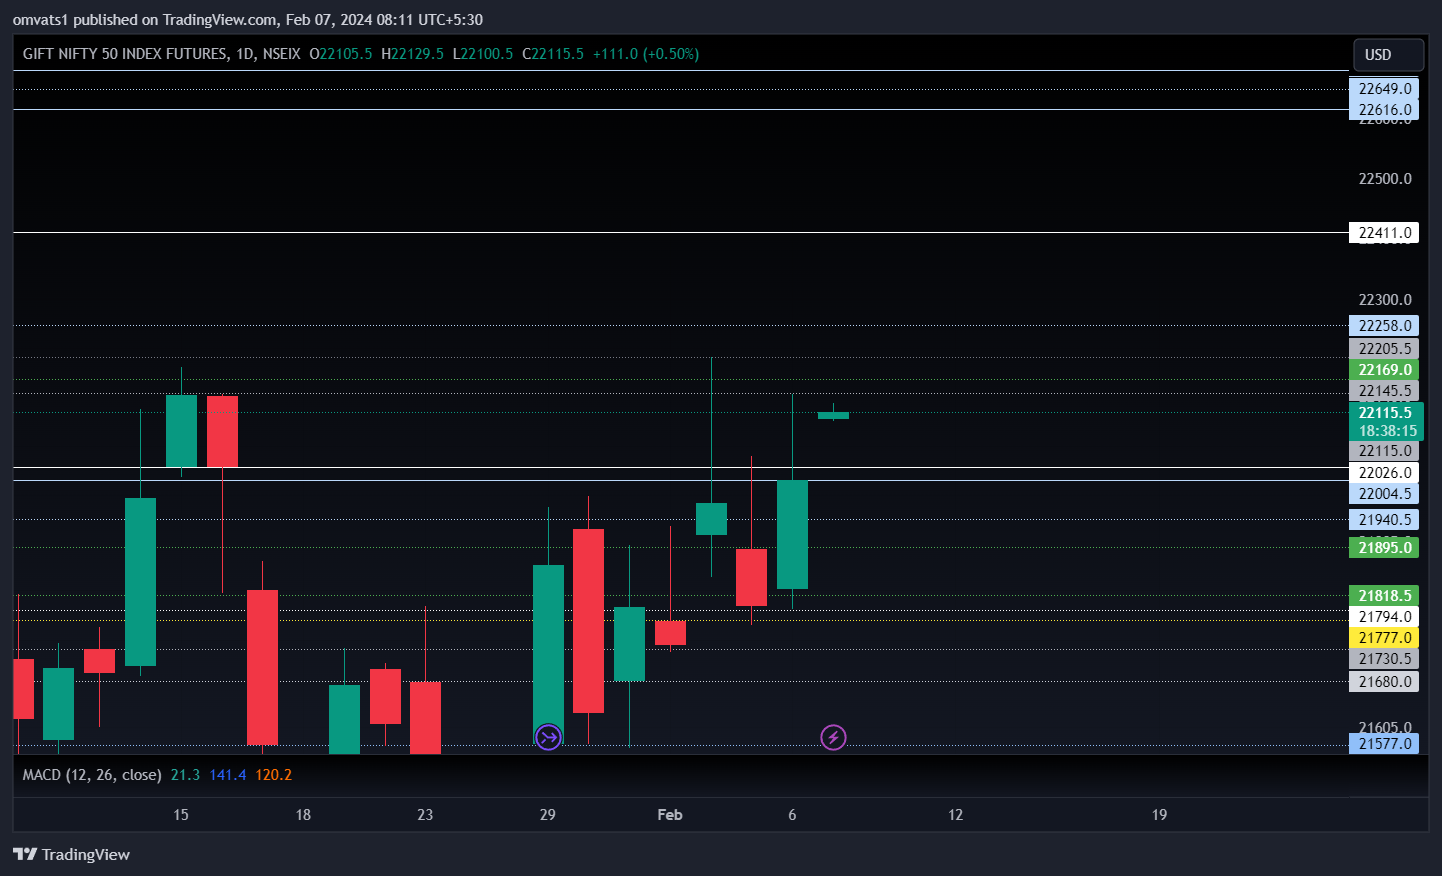Click the 12 date on the time axis
Image resolution: width=1442 pixels, height=876 pixels.
[x=956, y=815]
